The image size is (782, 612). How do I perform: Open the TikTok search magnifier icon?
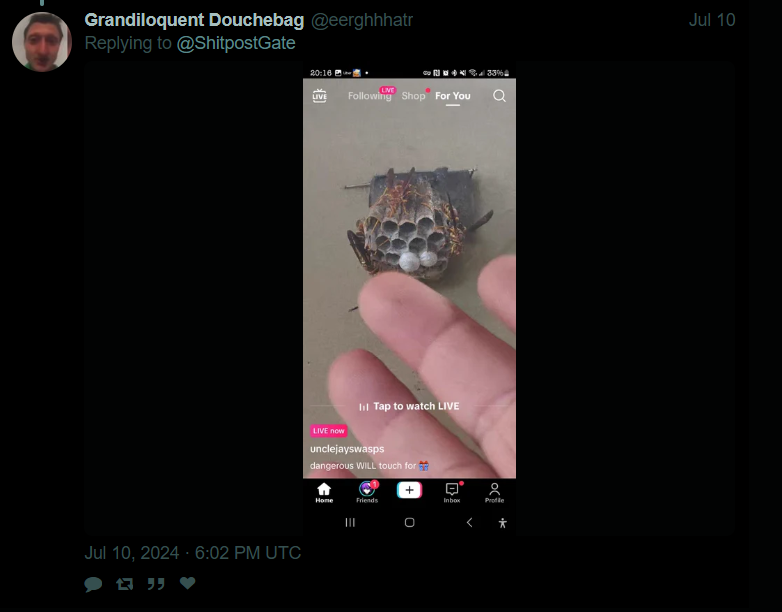pos(499,96)
